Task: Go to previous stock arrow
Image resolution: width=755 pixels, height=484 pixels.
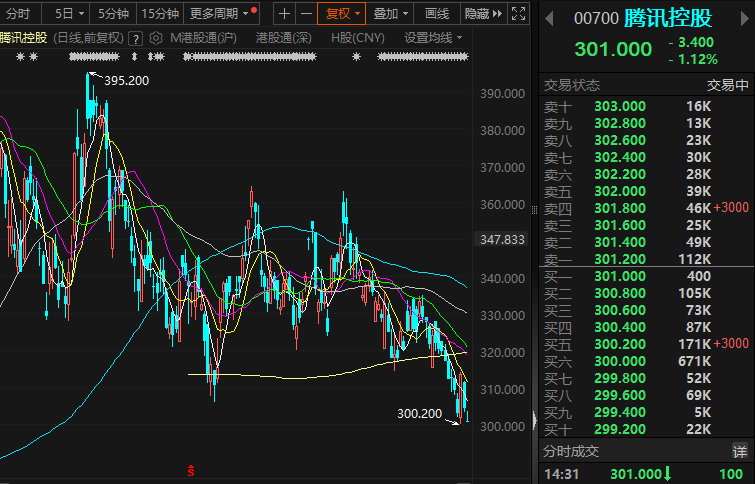Action: tap(549, 19)
